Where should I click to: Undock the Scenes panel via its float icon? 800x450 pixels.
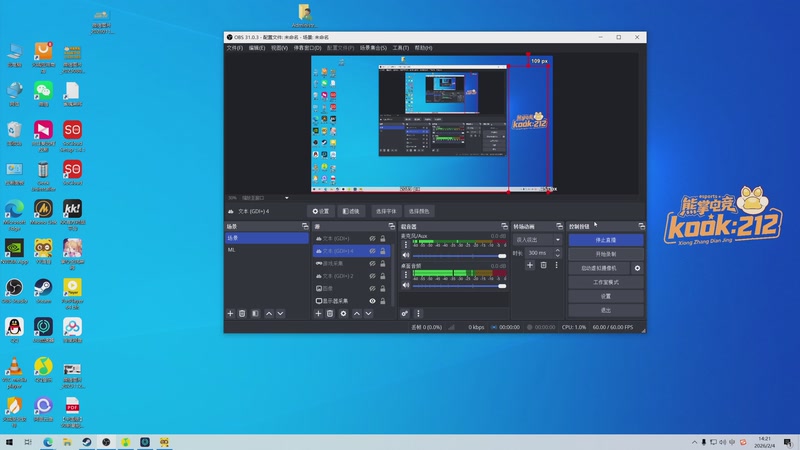[x=305, y=226]
